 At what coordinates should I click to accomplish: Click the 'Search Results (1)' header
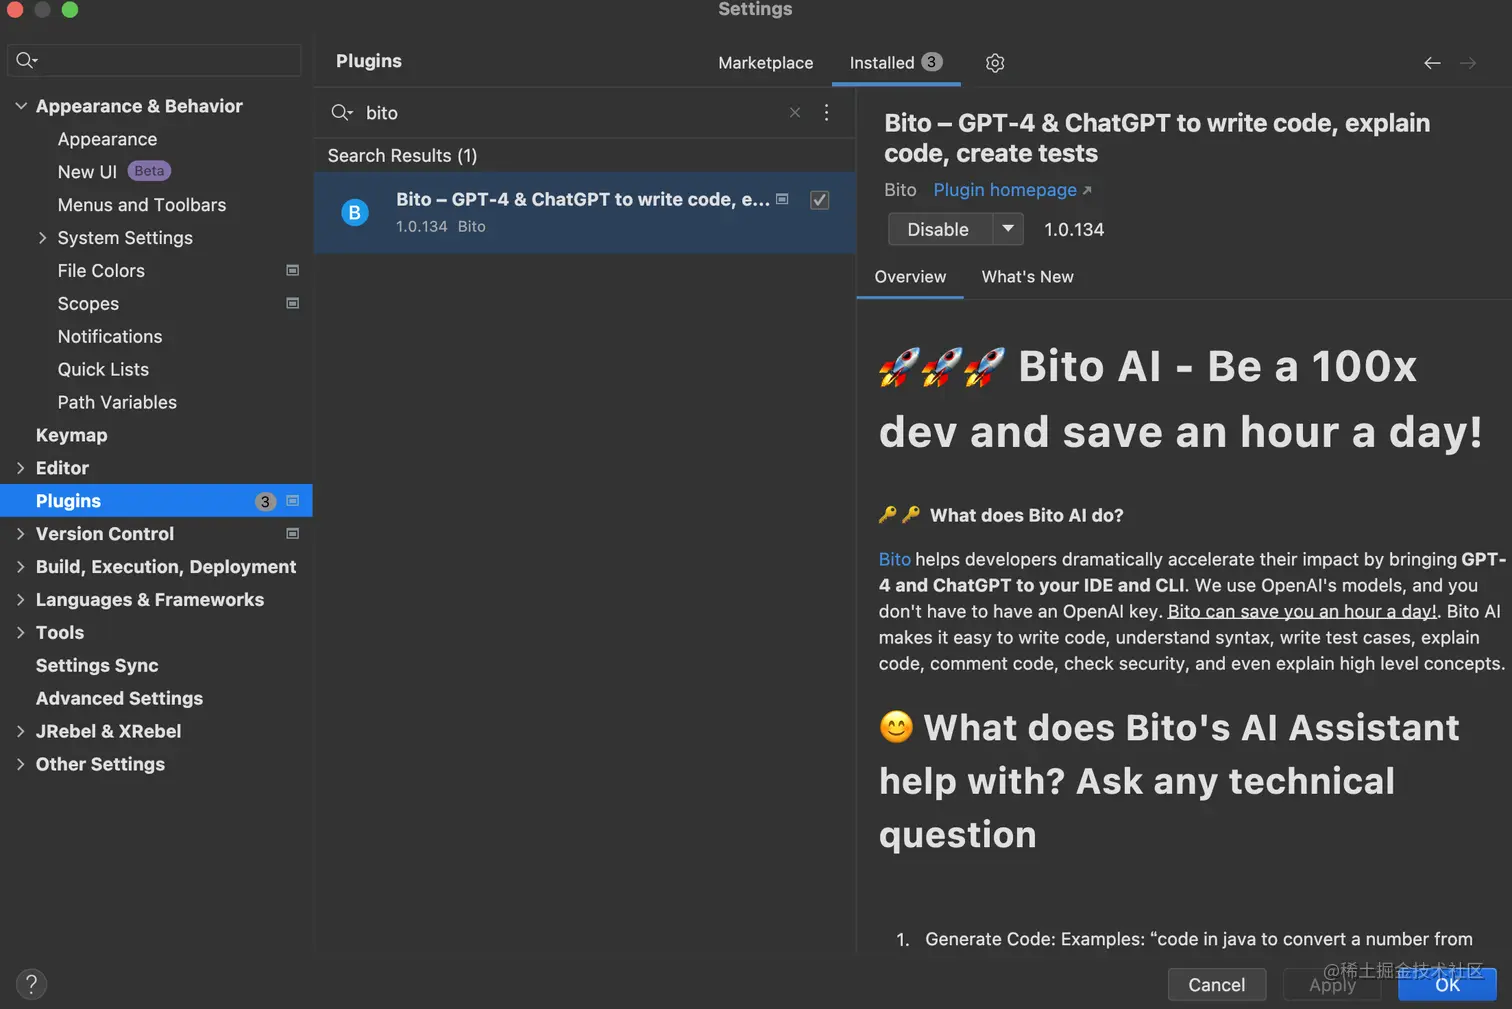[x=402, y=156]
